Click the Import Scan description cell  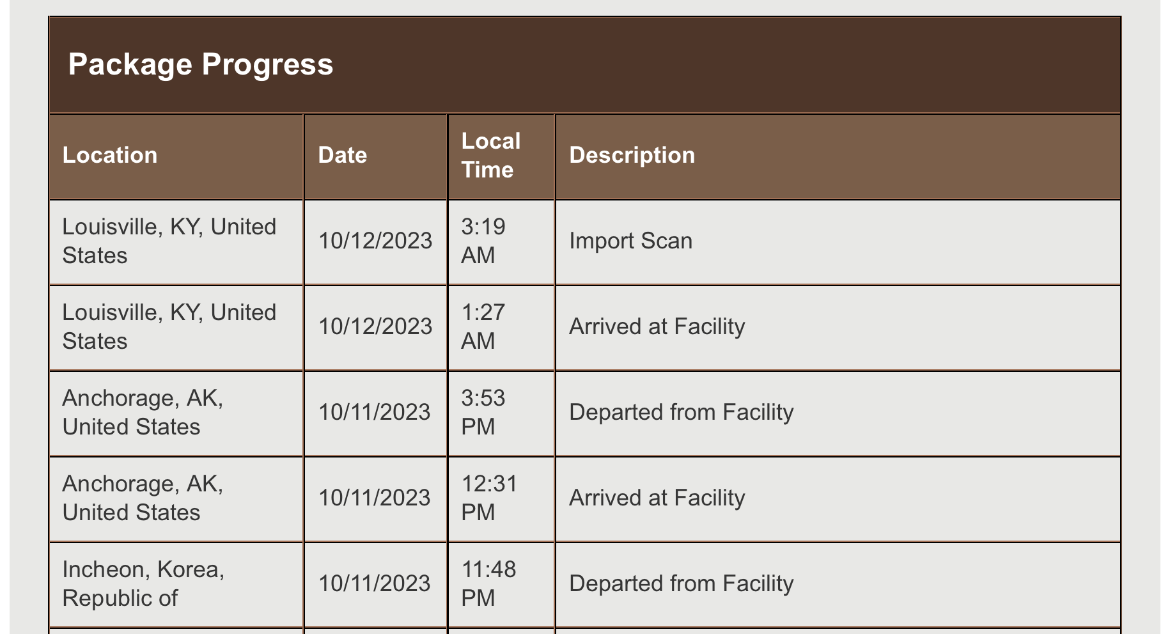(x=838, y=242)
